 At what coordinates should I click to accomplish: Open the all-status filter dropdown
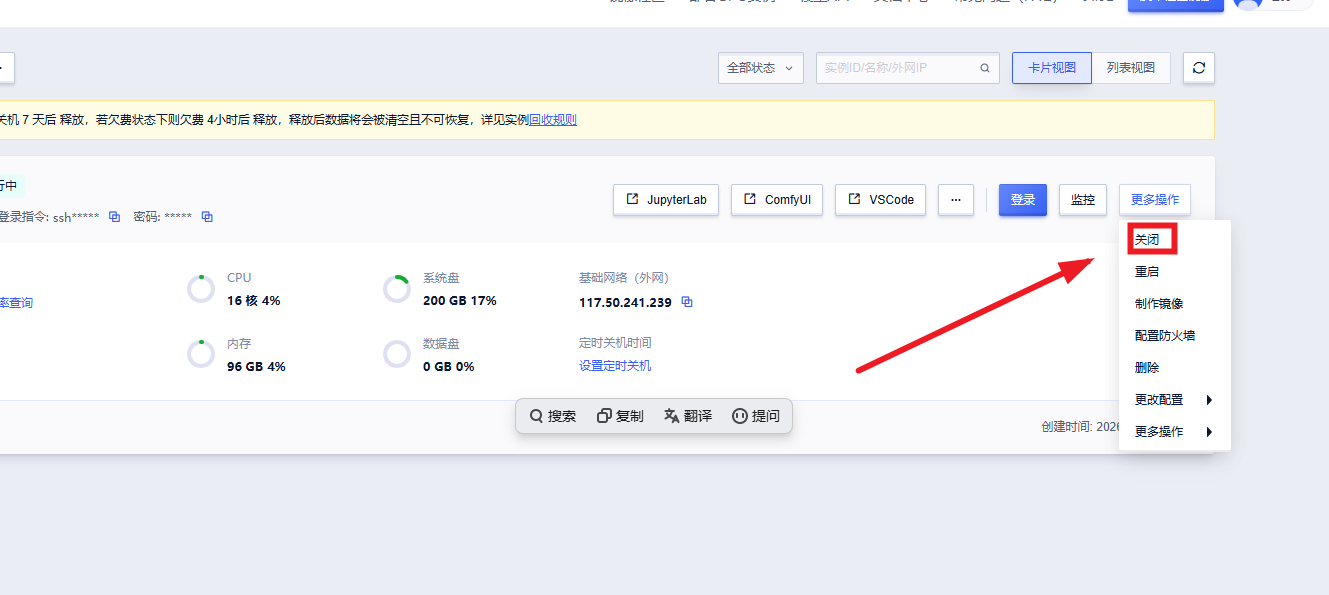coord(760,68)
